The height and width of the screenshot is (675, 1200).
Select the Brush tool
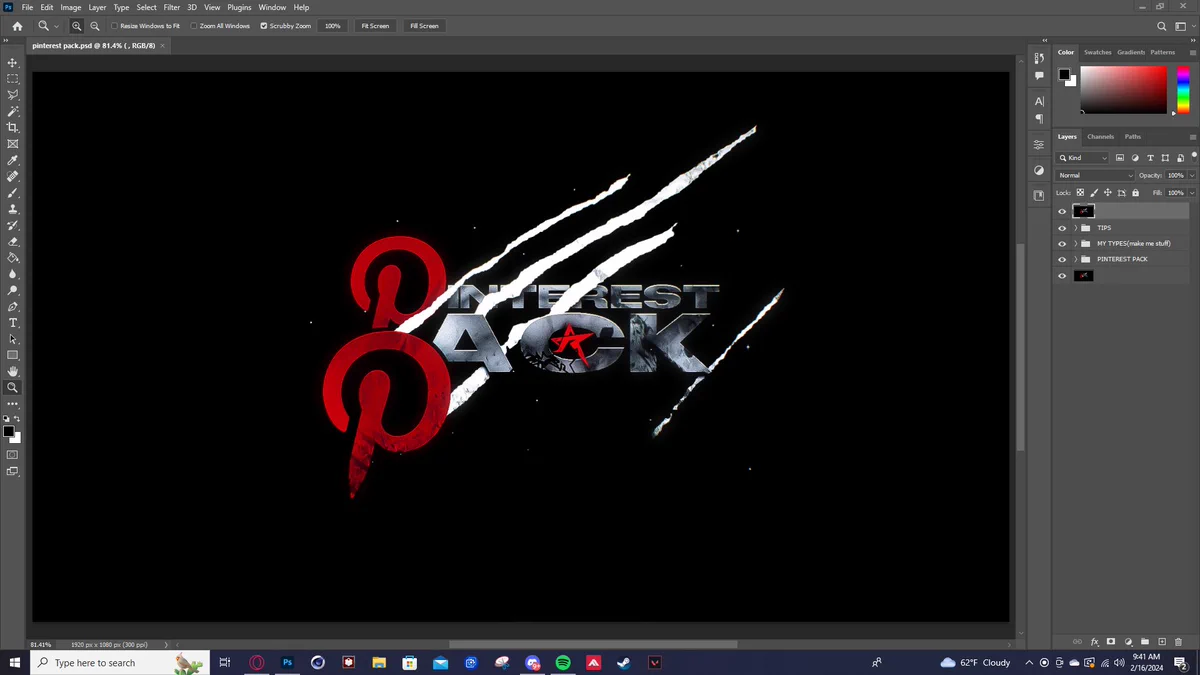pos(13,193)
